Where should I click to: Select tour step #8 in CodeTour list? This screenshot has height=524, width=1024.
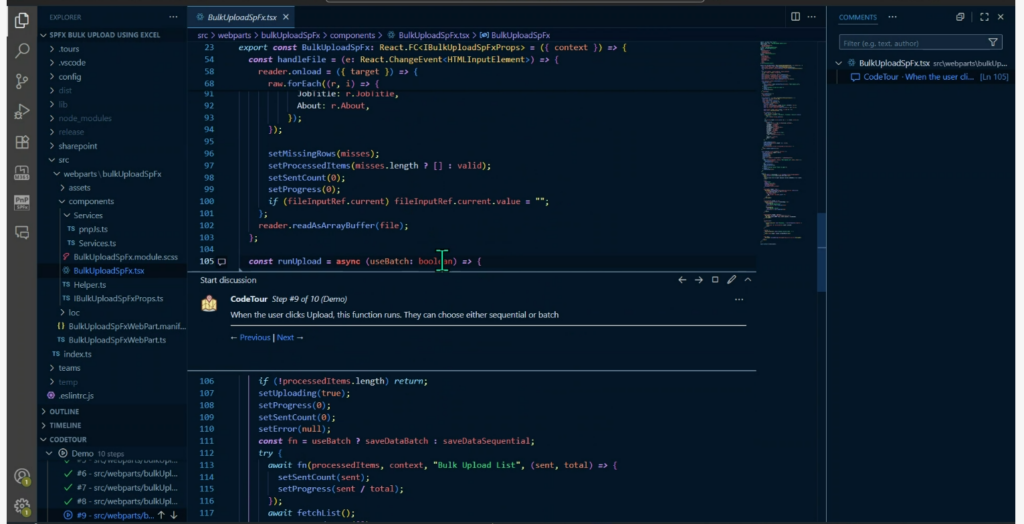click(x=126, y=501)
